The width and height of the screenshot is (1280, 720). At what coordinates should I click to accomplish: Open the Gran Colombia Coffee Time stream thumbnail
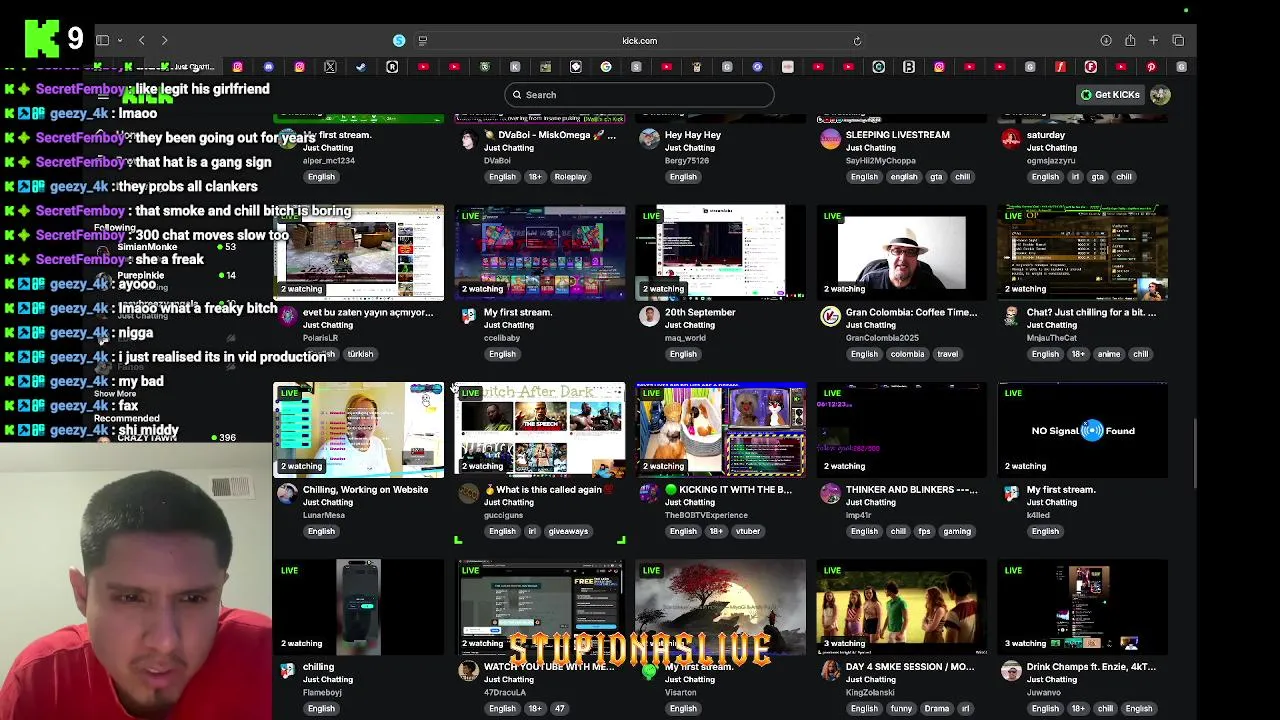point(901,252)
